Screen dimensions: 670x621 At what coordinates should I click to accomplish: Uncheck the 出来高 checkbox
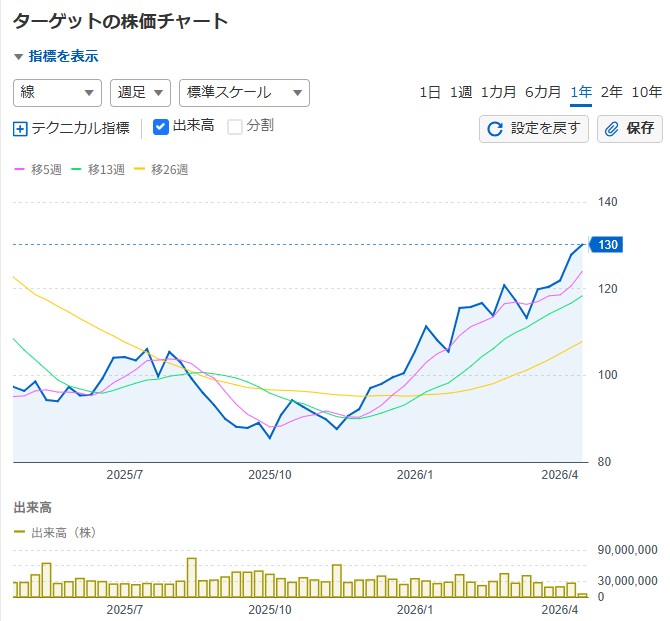[161, 127]
